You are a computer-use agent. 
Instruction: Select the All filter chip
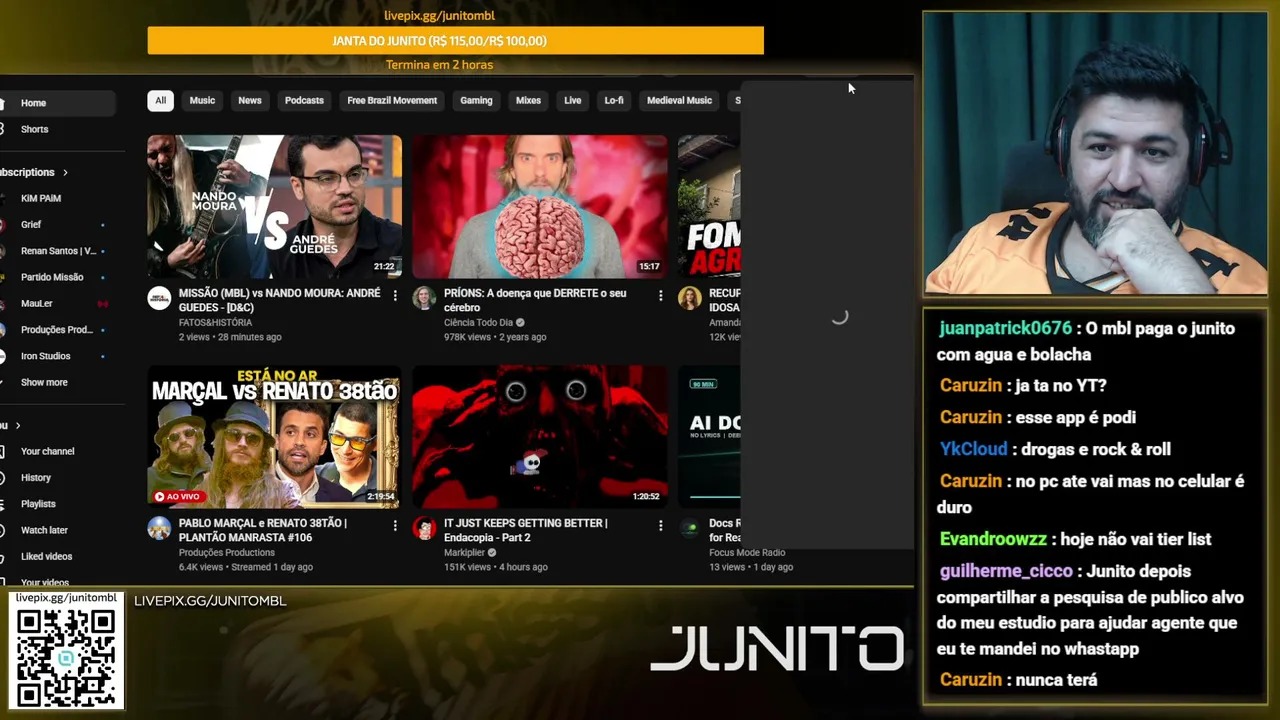point(160,100)
